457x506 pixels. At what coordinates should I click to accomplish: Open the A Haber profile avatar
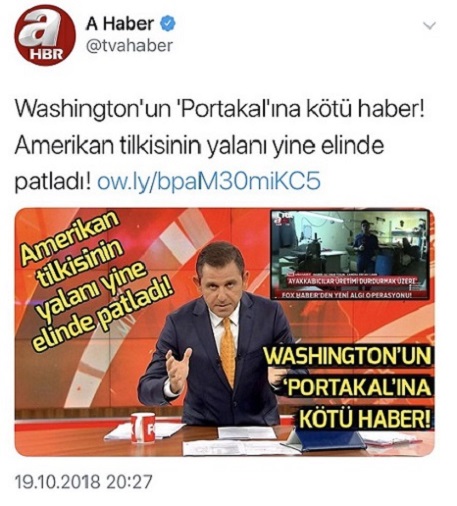point(45,35)
